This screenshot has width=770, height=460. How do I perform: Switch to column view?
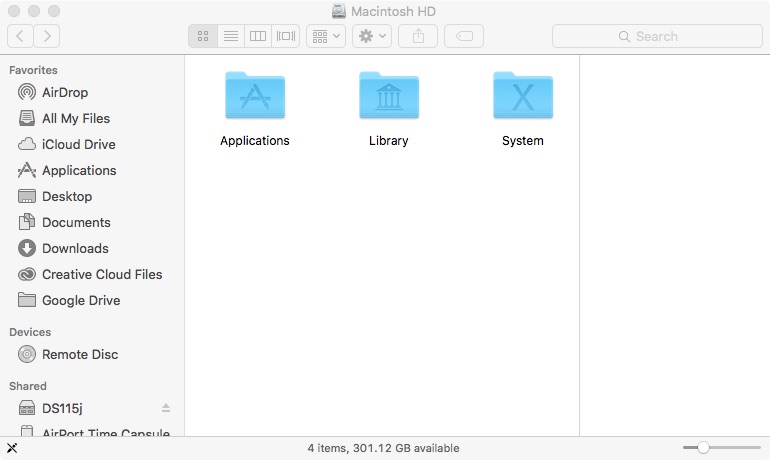(x=258, y=36)
